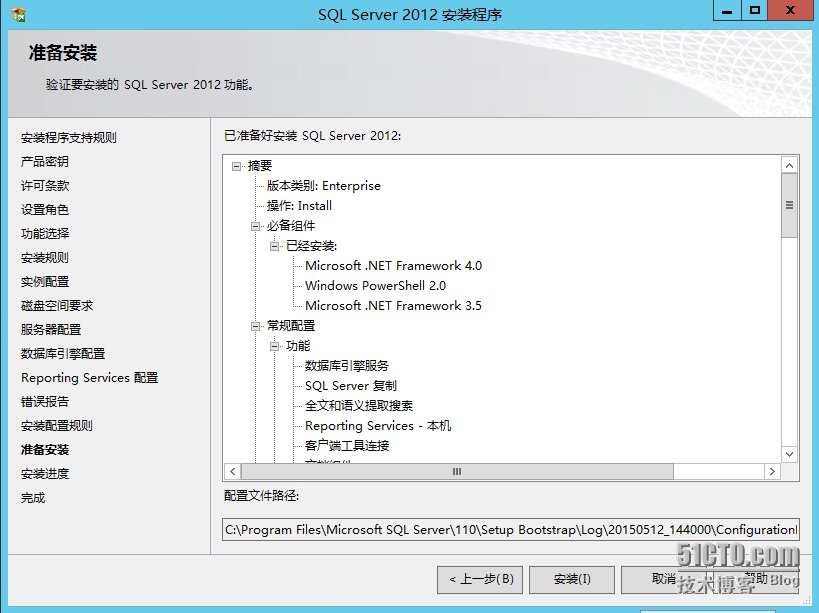This screenshot has width=819, height=613.
Task: Open 功能选择 step in sidebar
Action: pos(44,234)
